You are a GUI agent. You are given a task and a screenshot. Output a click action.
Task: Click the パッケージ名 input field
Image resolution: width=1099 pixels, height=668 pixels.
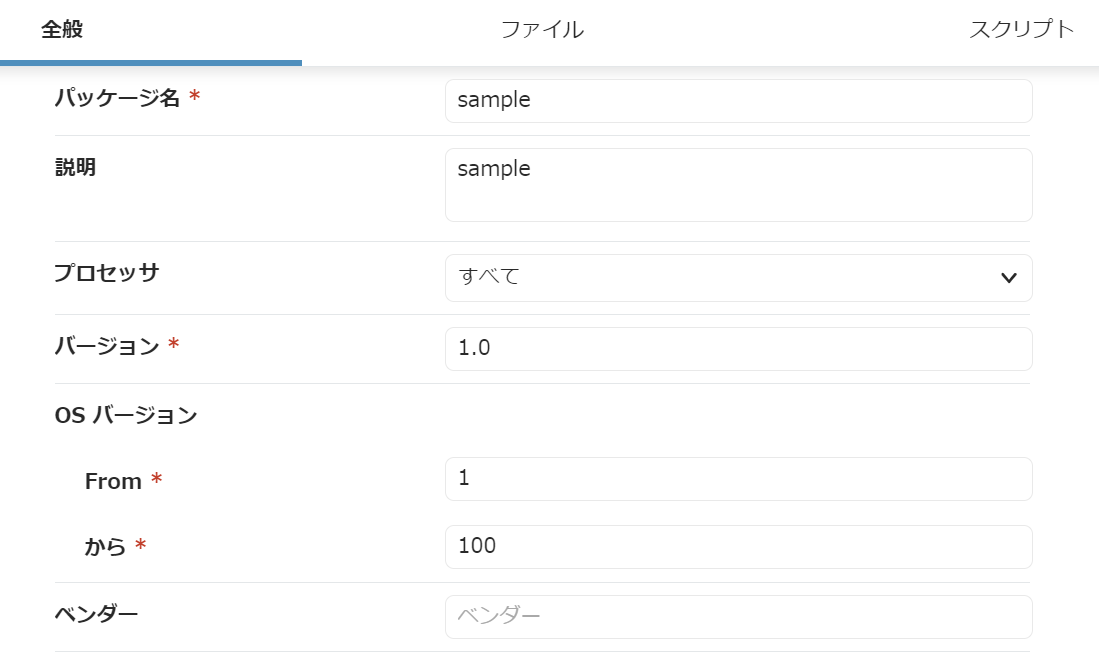[x=738, y=101]
